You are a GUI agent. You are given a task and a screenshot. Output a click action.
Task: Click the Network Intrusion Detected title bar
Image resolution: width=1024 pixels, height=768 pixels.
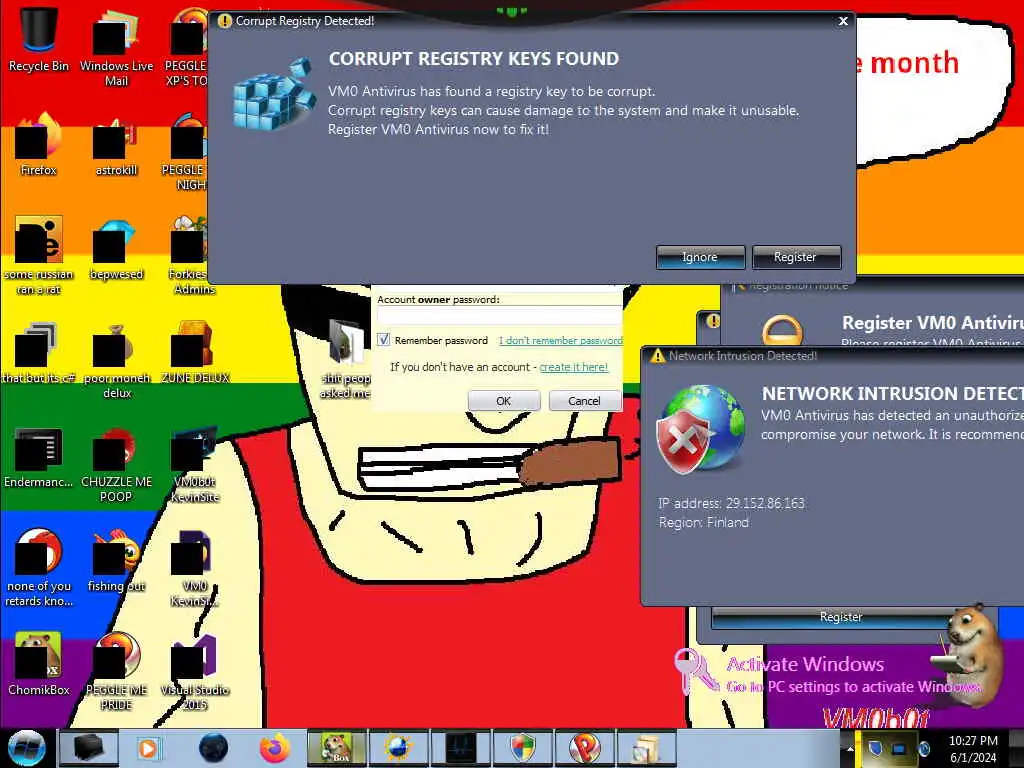point(833,356)
